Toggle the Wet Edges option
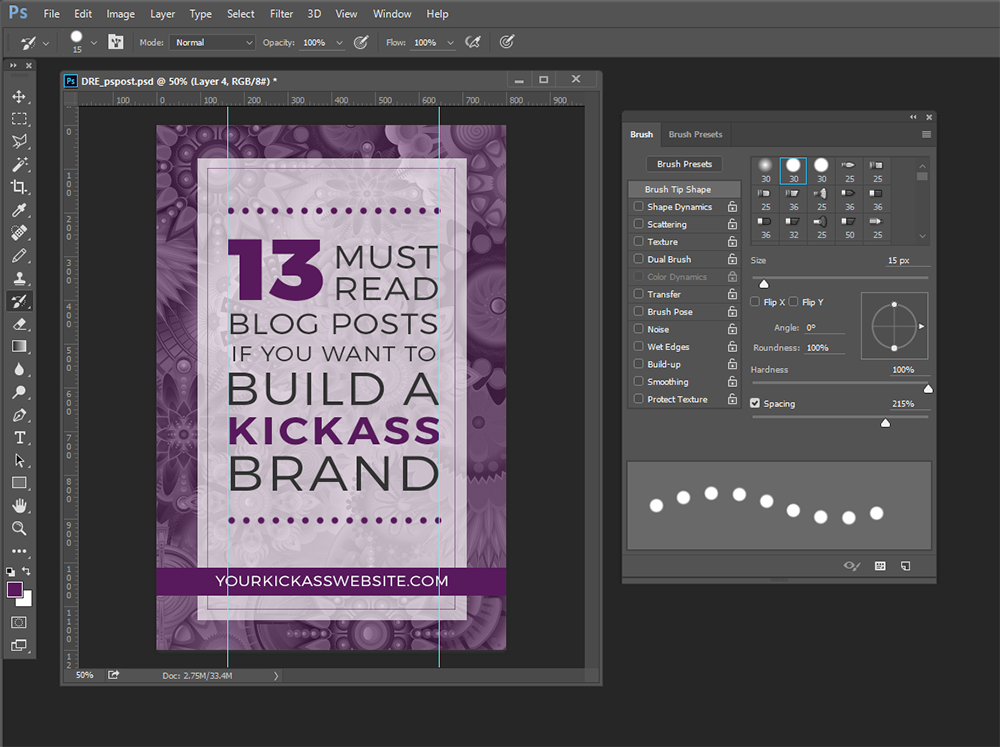The height and width of the screenshot is (747, 1000). [x=637, y=346]
